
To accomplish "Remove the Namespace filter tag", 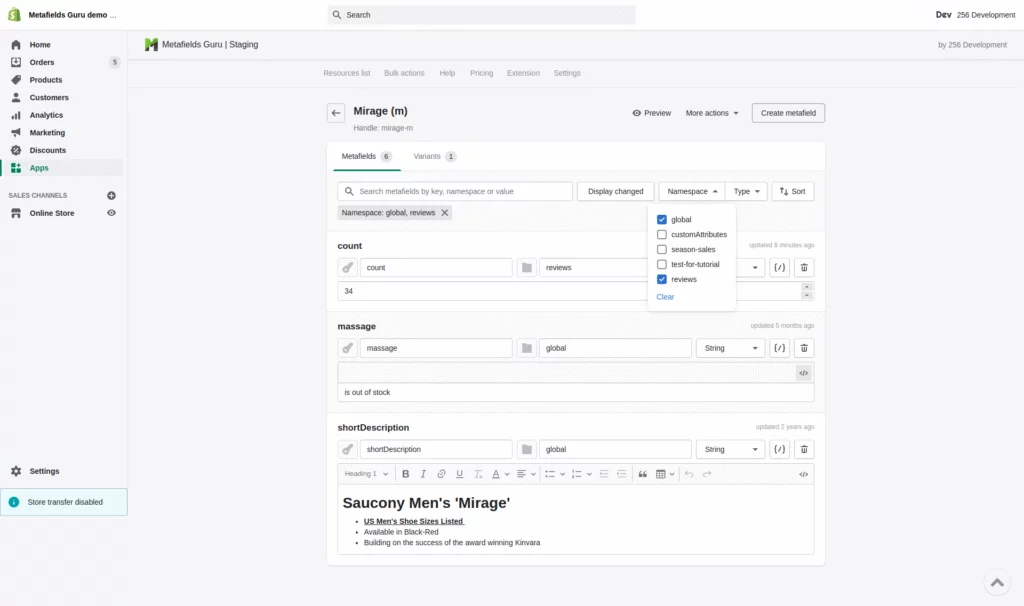I will tap(445, 213).
